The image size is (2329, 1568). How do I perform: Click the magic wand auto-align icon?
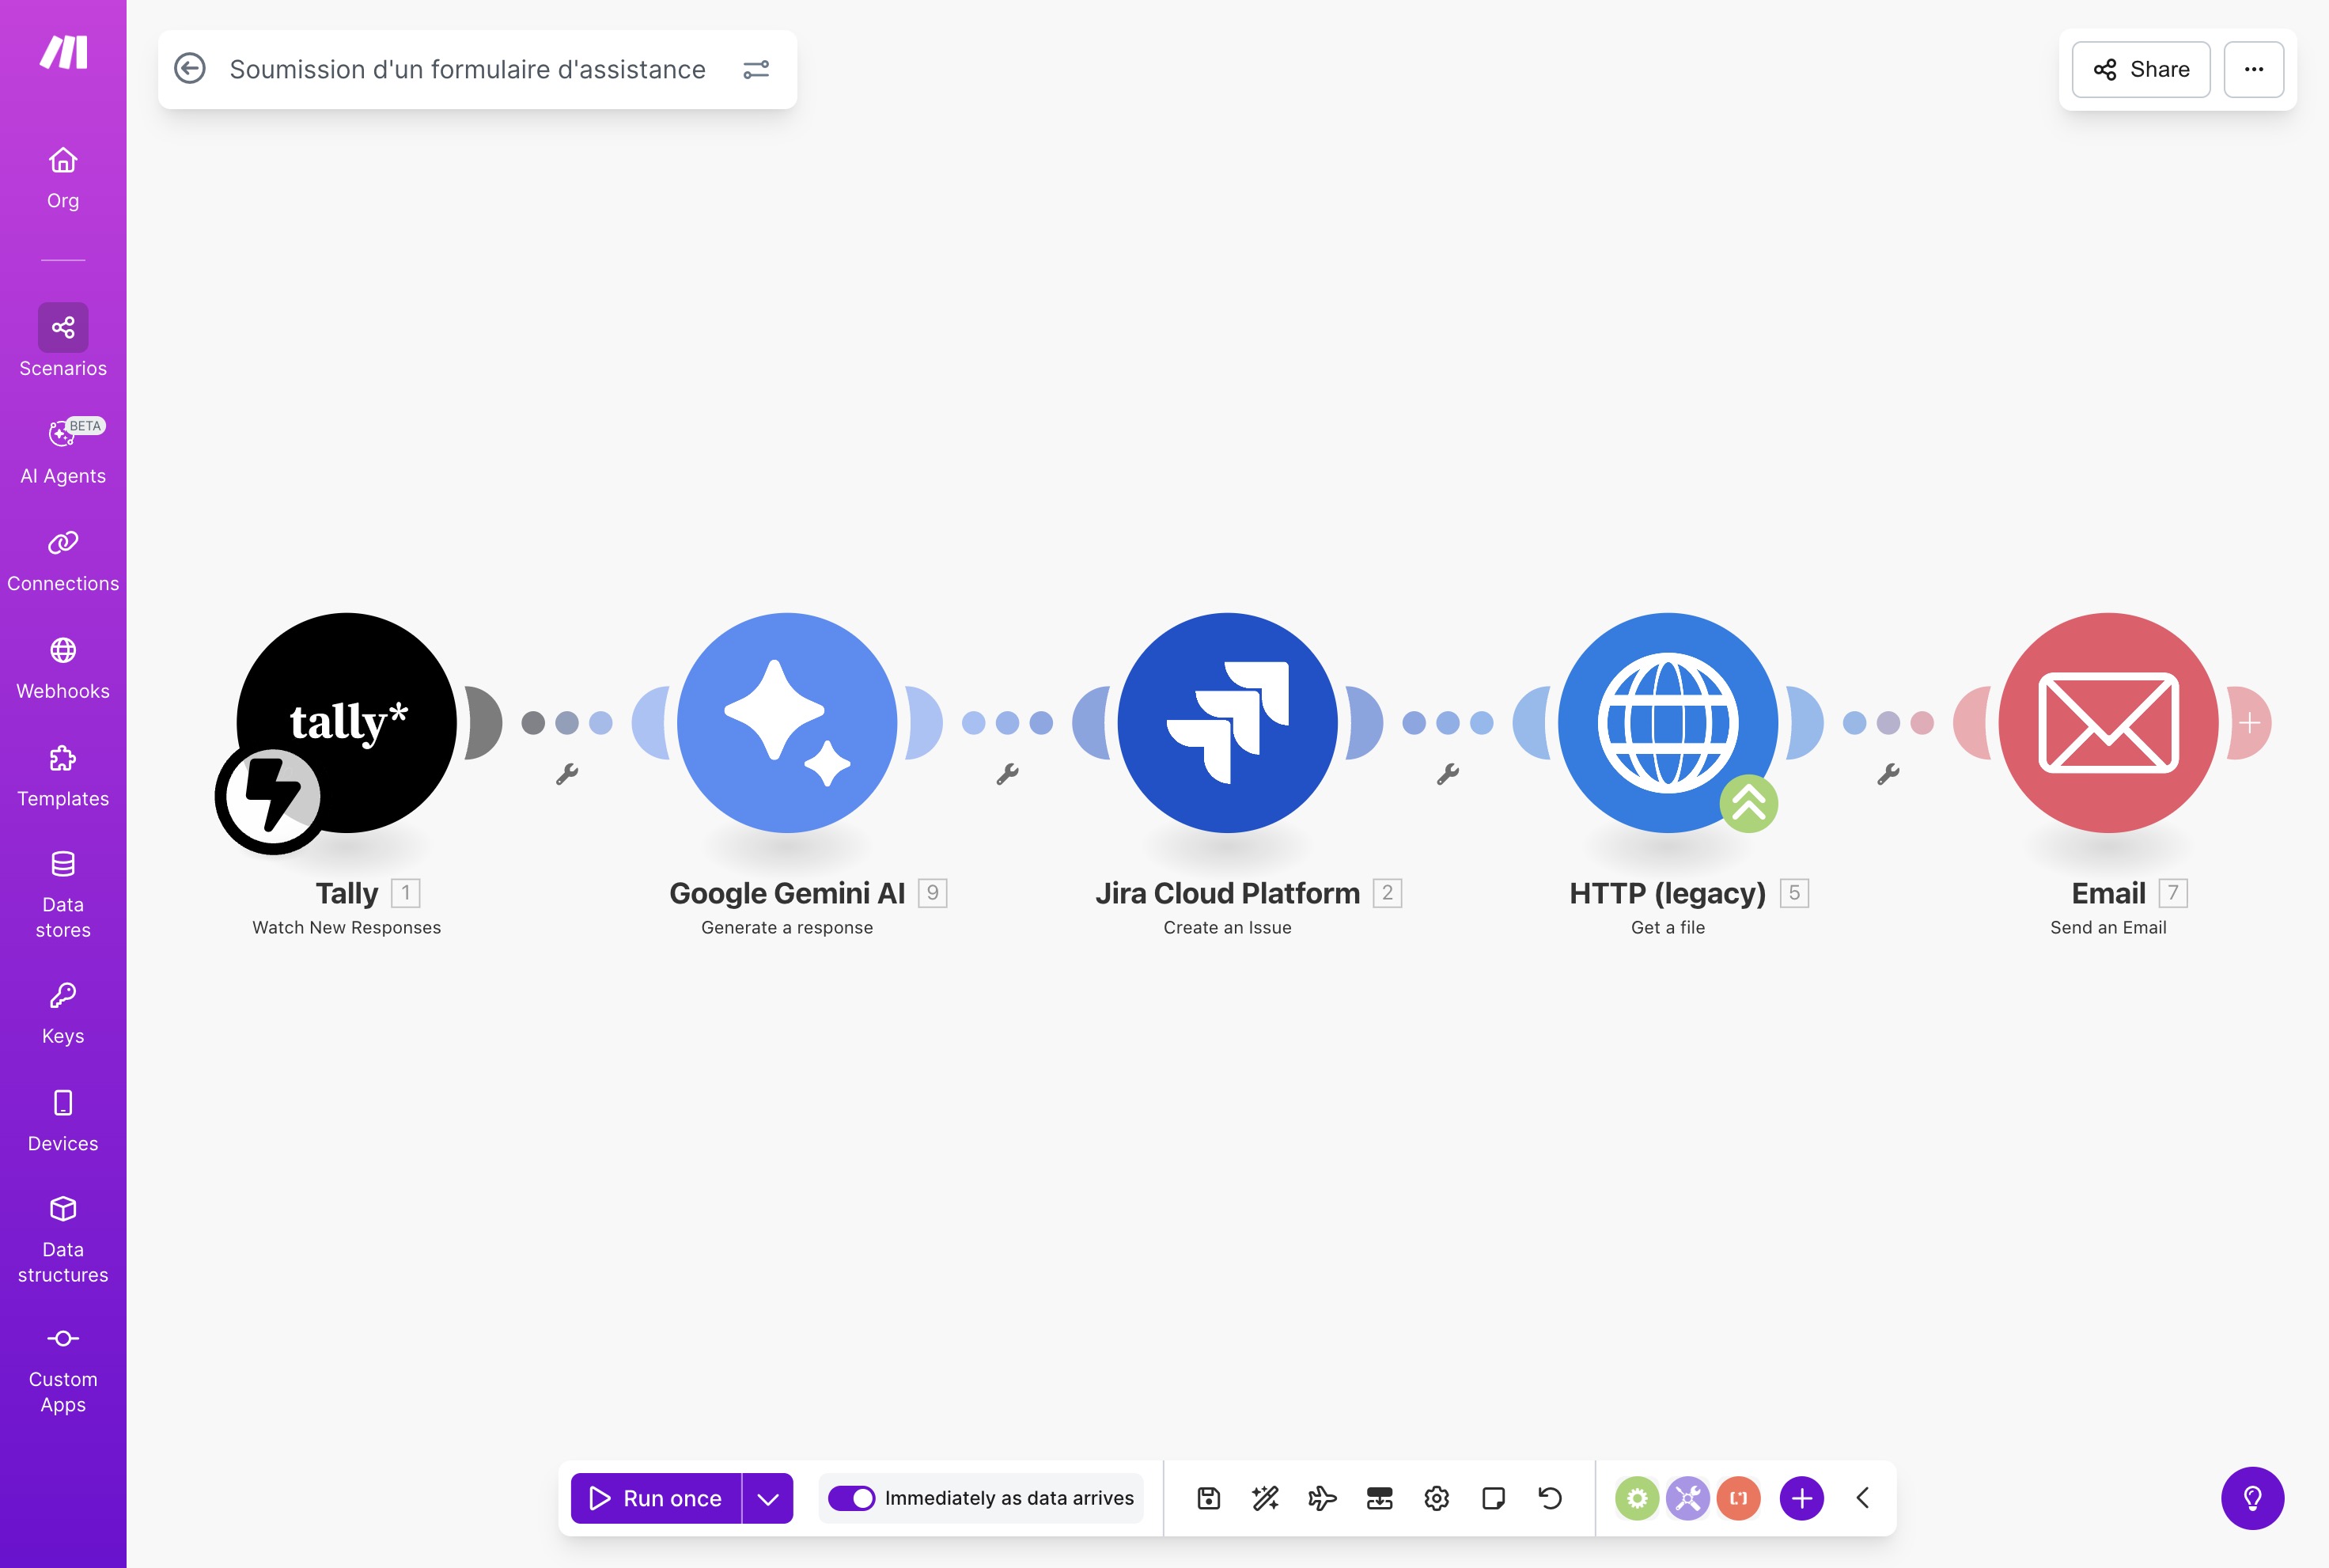click(1265, 1498)
